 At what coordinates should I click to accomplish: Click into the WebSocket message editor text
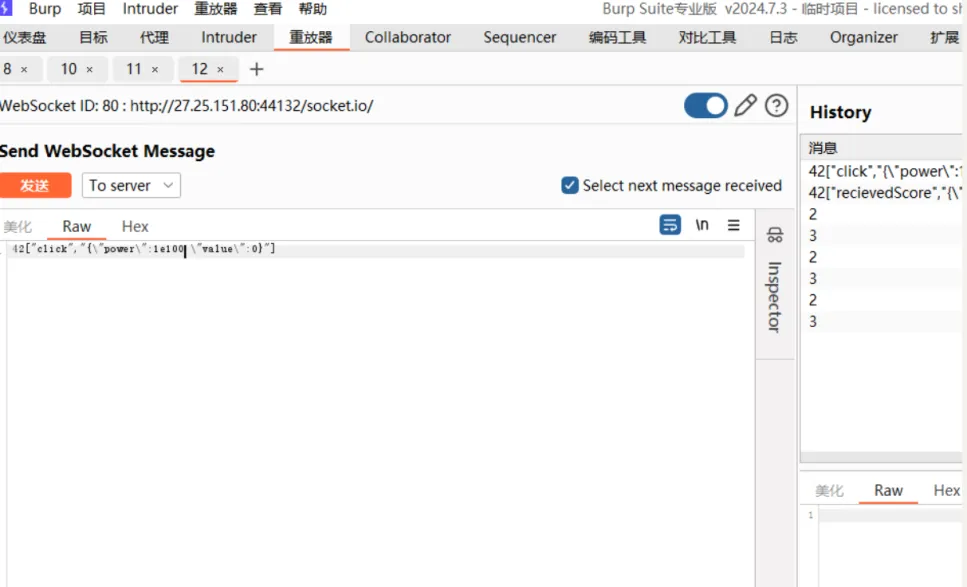tap(143, 248)
